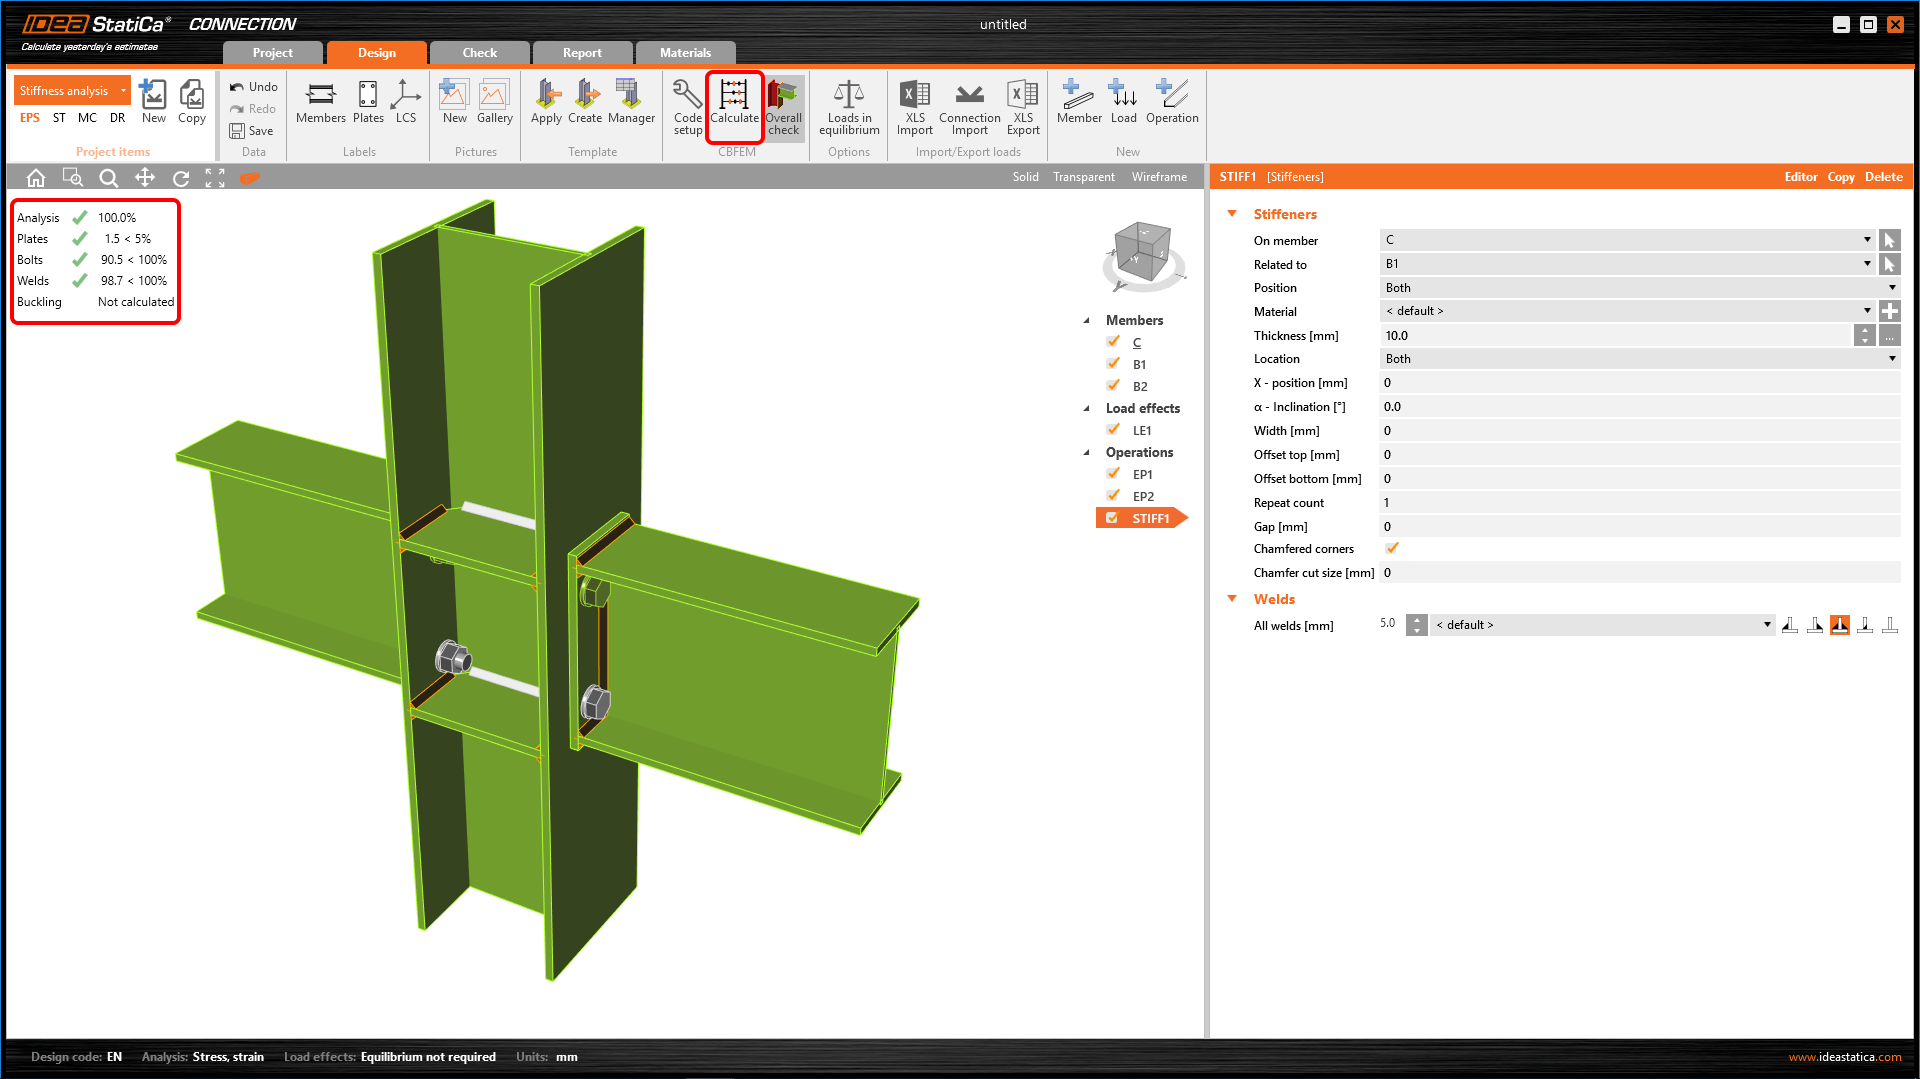The height and width of the screenshot is (1079, 1920).
Task: Click the Thickness value field
Action: point(1615,336)
